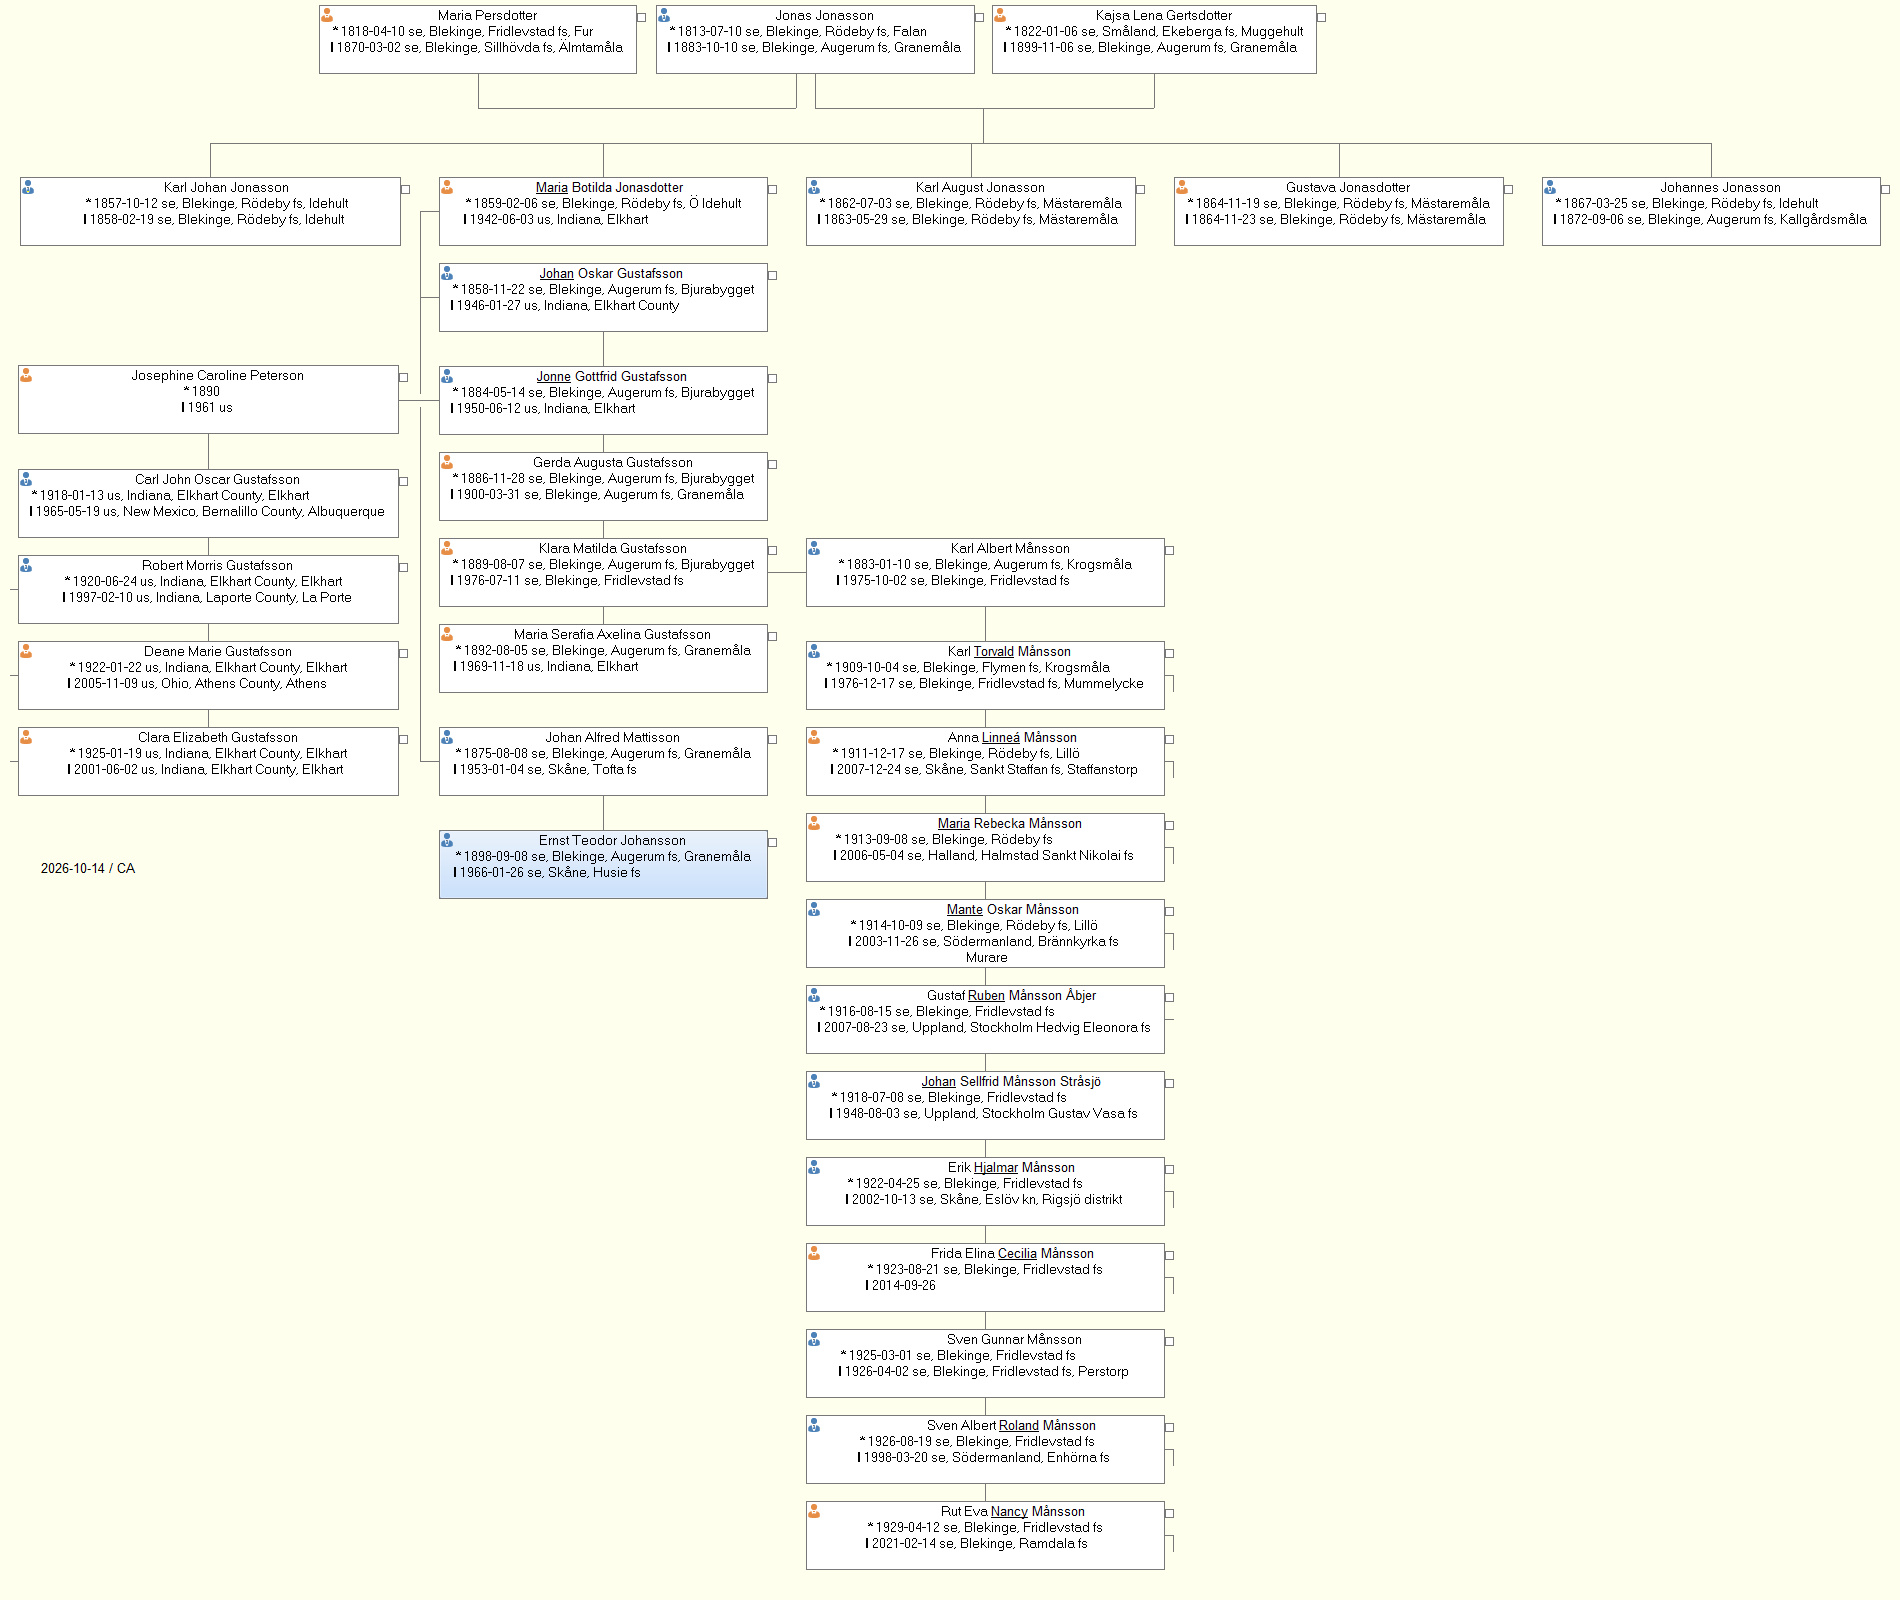This screenshot has width=1900, height=1600.
Task: Expand the box on Anna Linneá Månsson's card
Action: pyautogui.click(x=1169, y=739)
